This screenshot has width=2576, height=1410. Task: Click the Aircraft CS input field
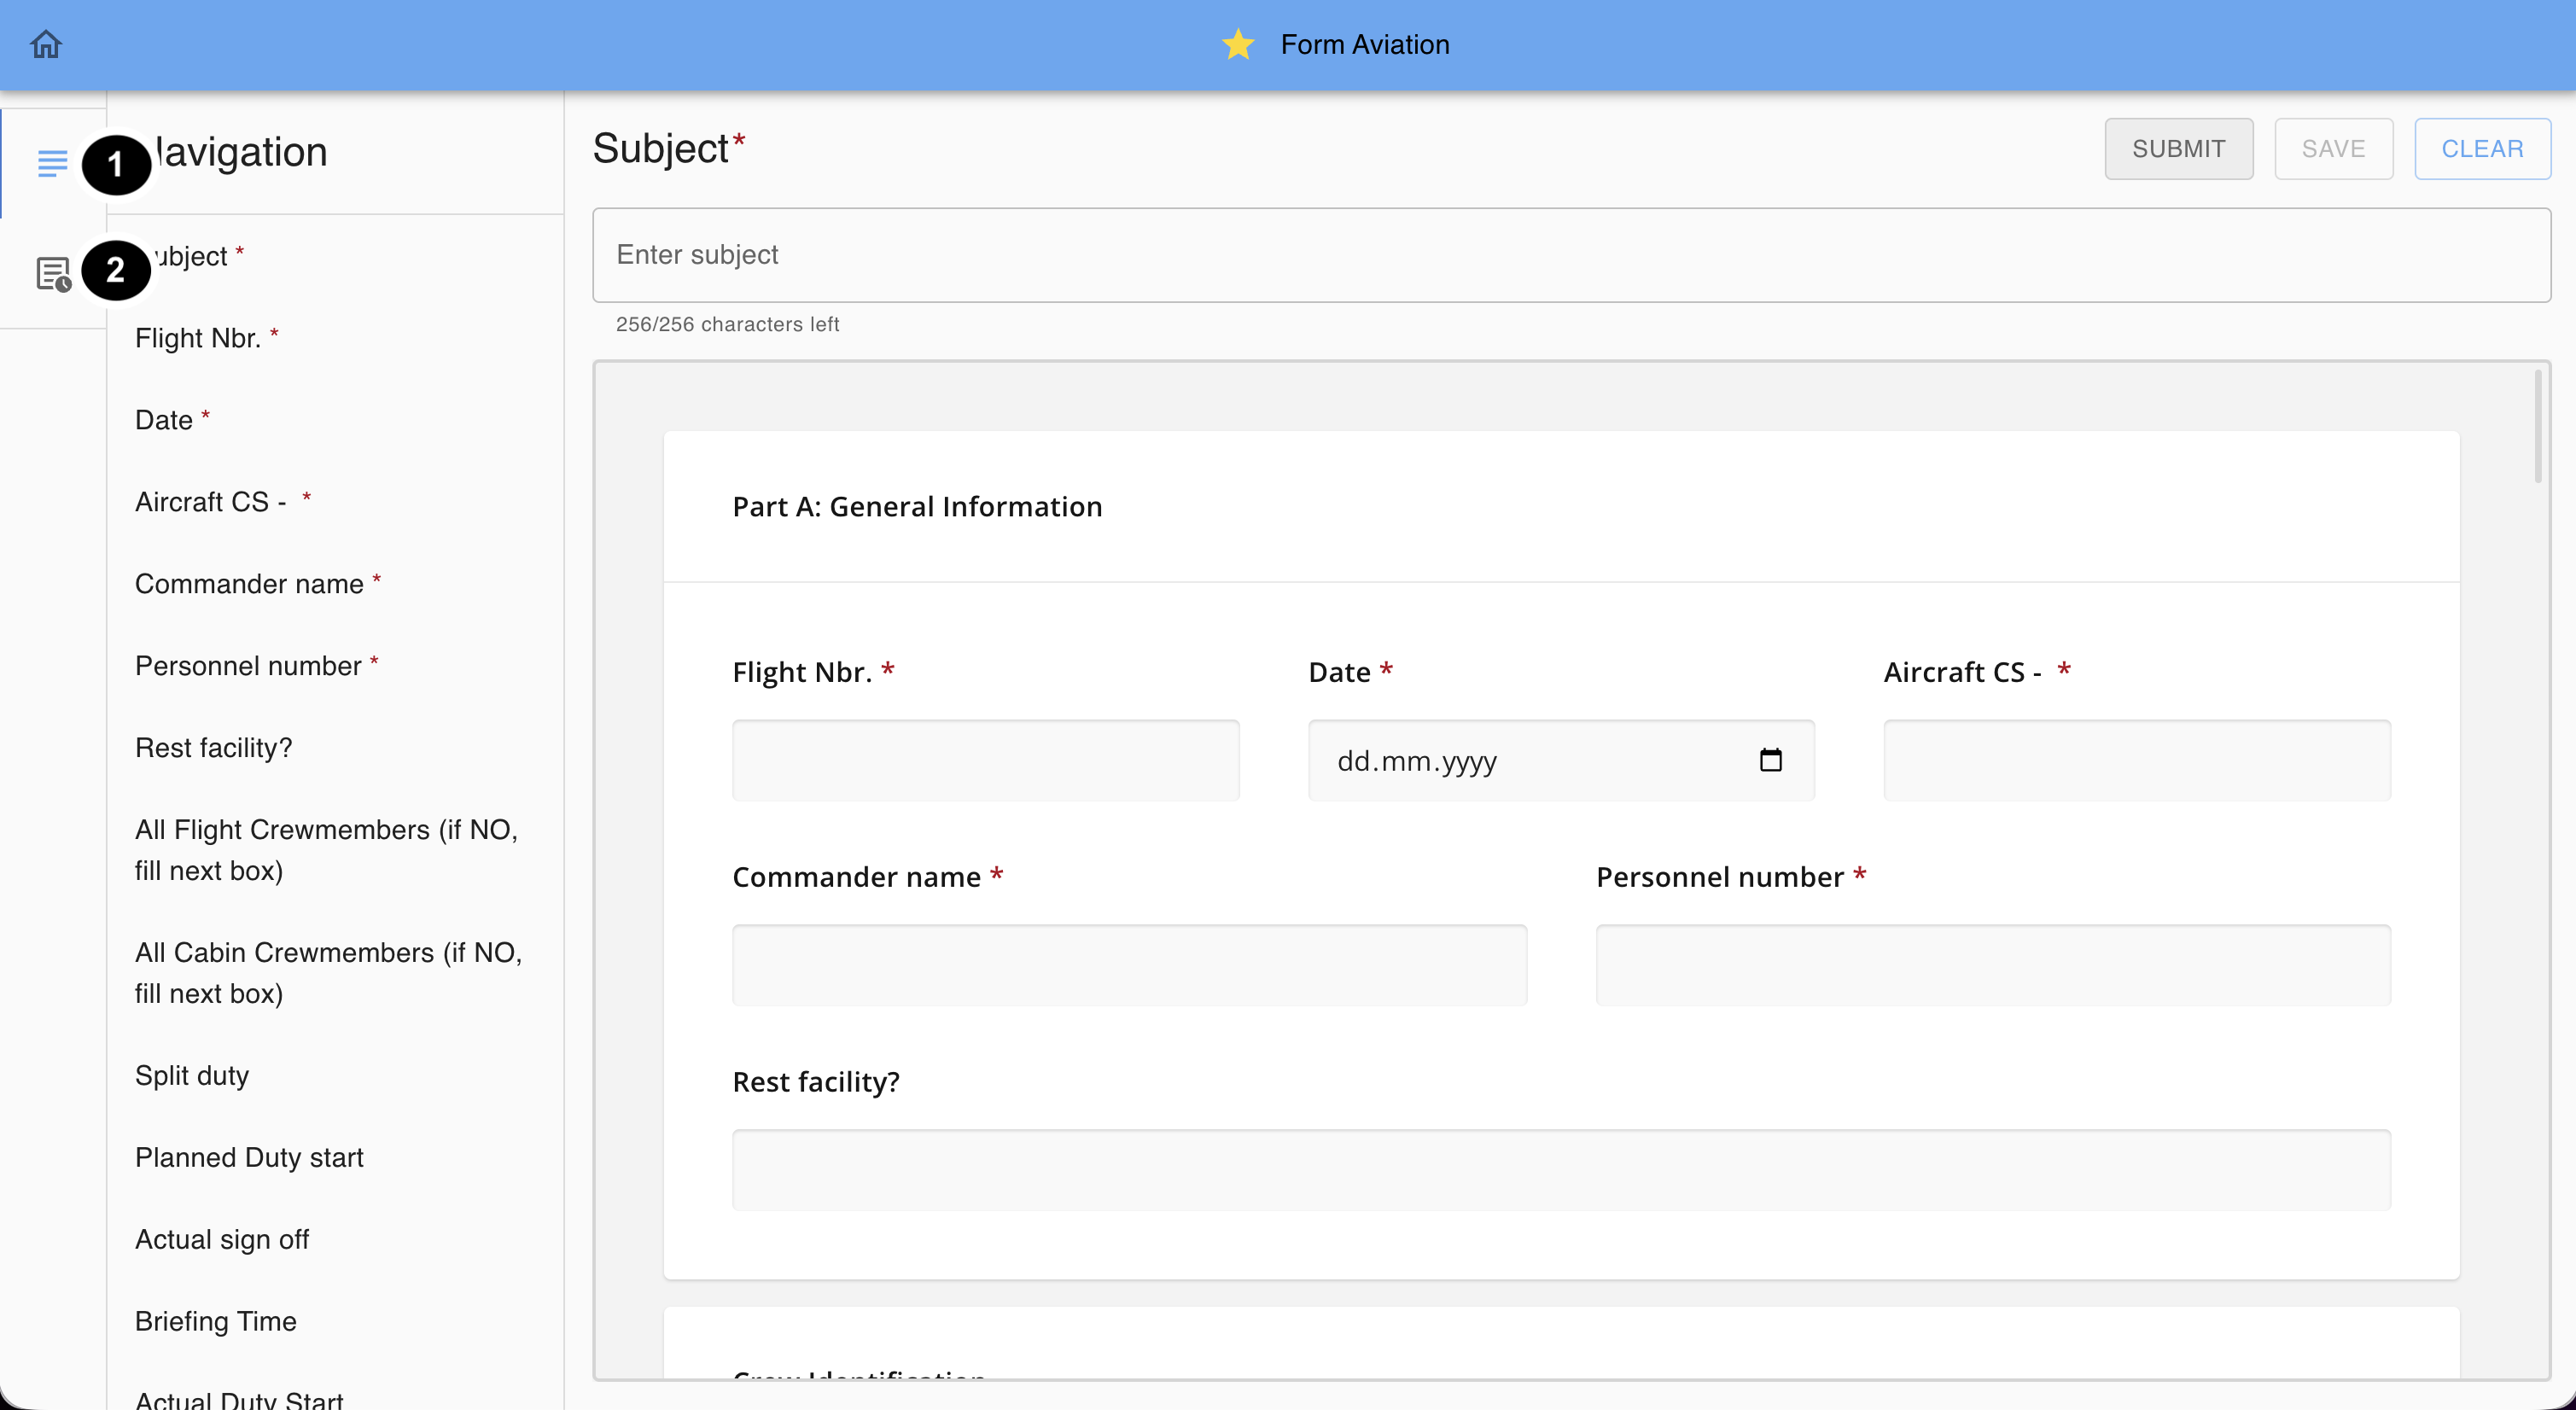pyautogui.click(x=2136, y=760)
